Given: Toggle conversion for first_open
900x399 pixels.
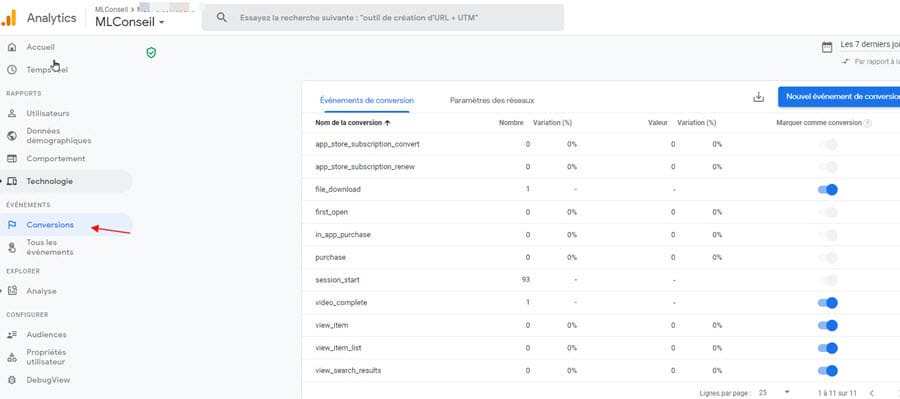Looking at the screenshot, I should tap(828, 212).
